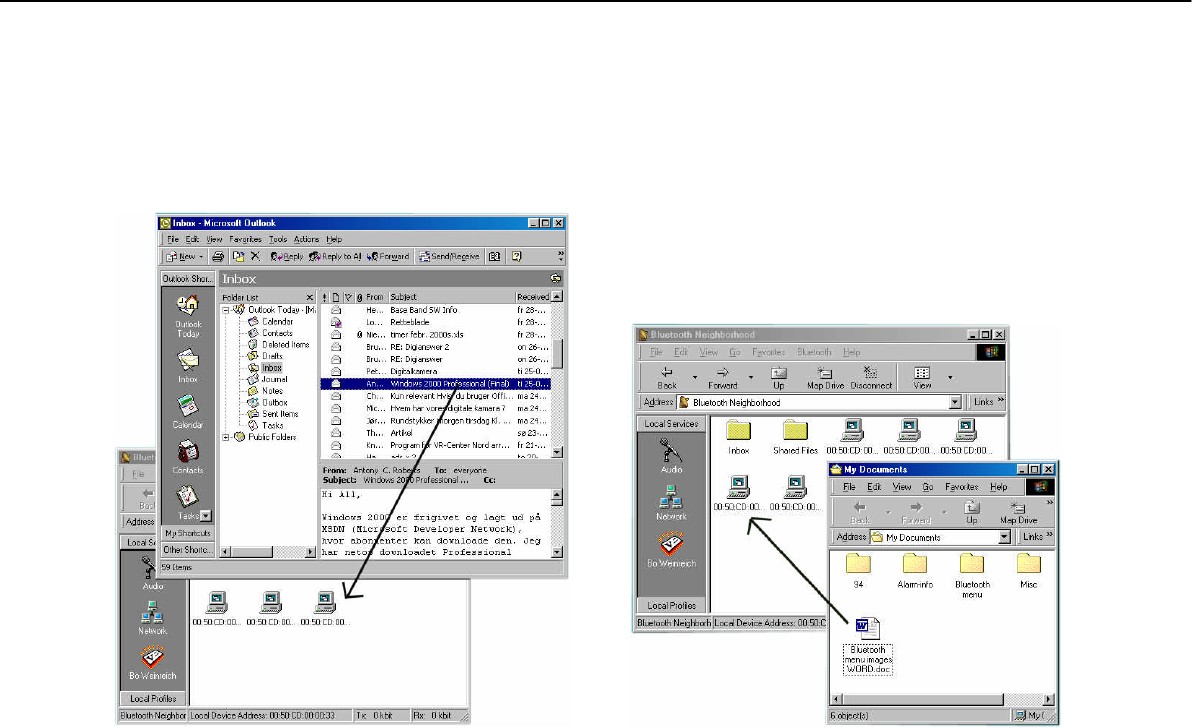Open Go menu in Bluetooth Neighborhood window
Viewport: 1192px width, 728px height.
734,353
